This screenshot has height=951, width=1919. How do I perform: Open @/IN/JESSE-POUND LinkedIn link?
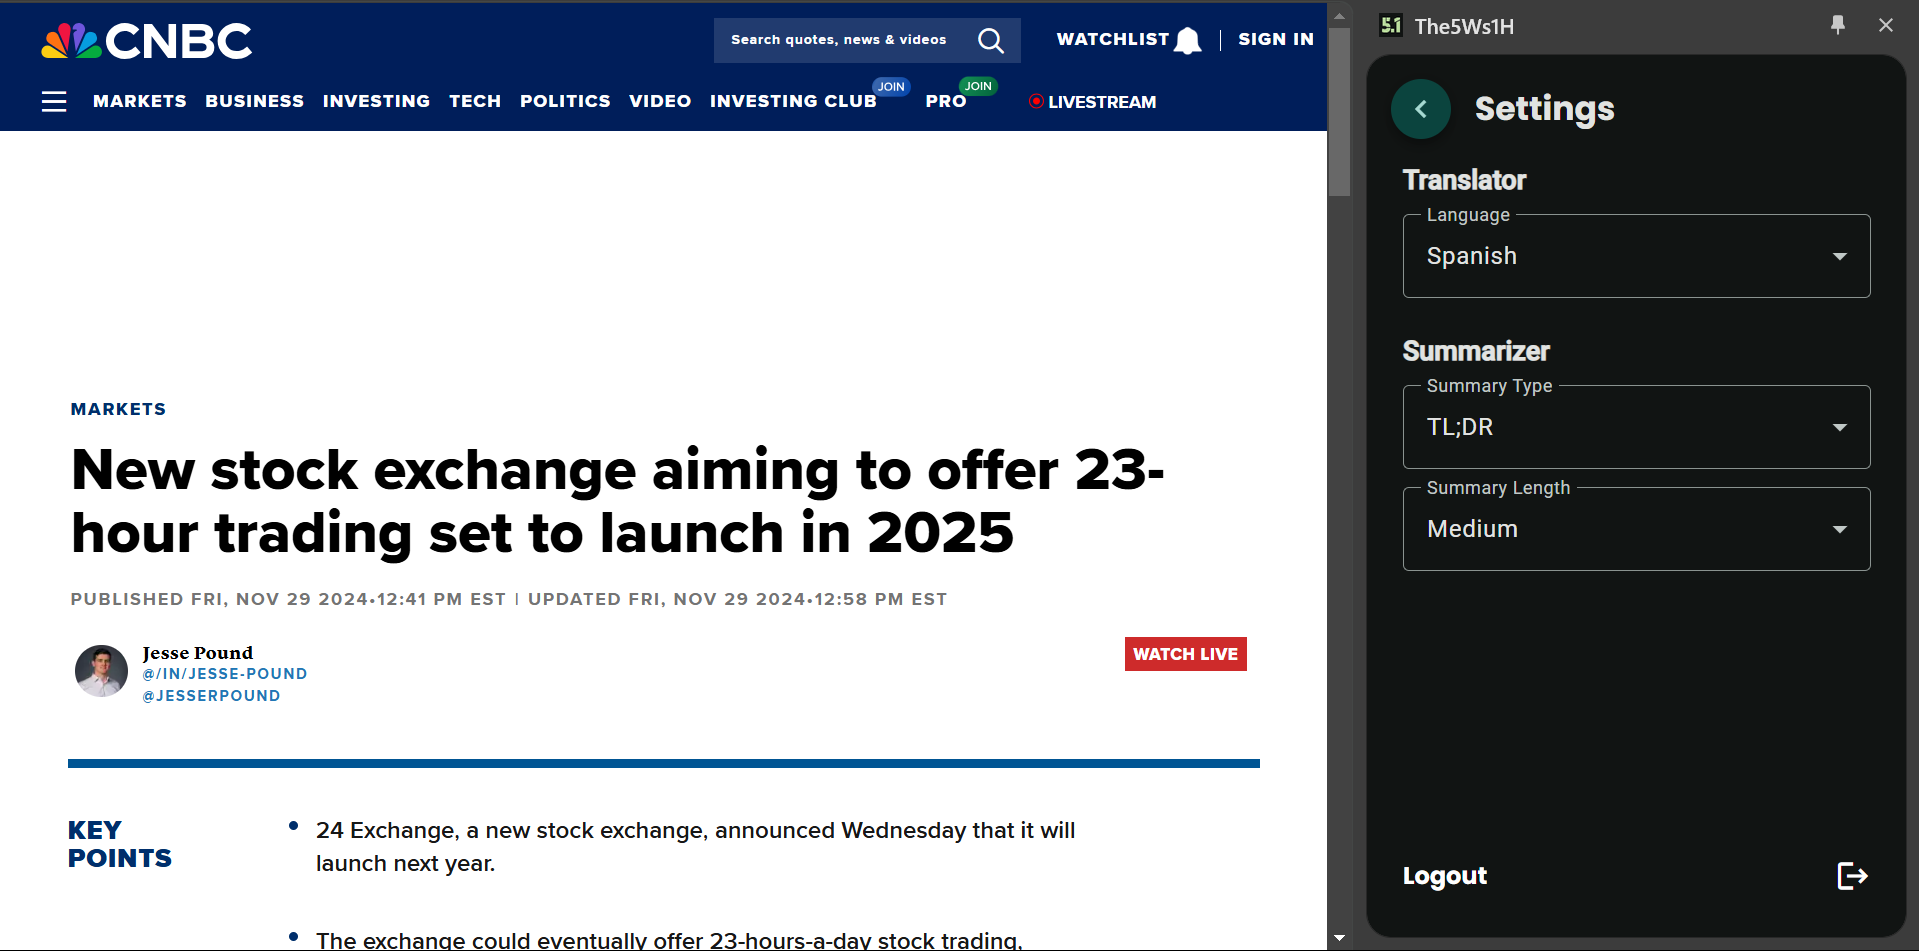(x=224, y=674)
